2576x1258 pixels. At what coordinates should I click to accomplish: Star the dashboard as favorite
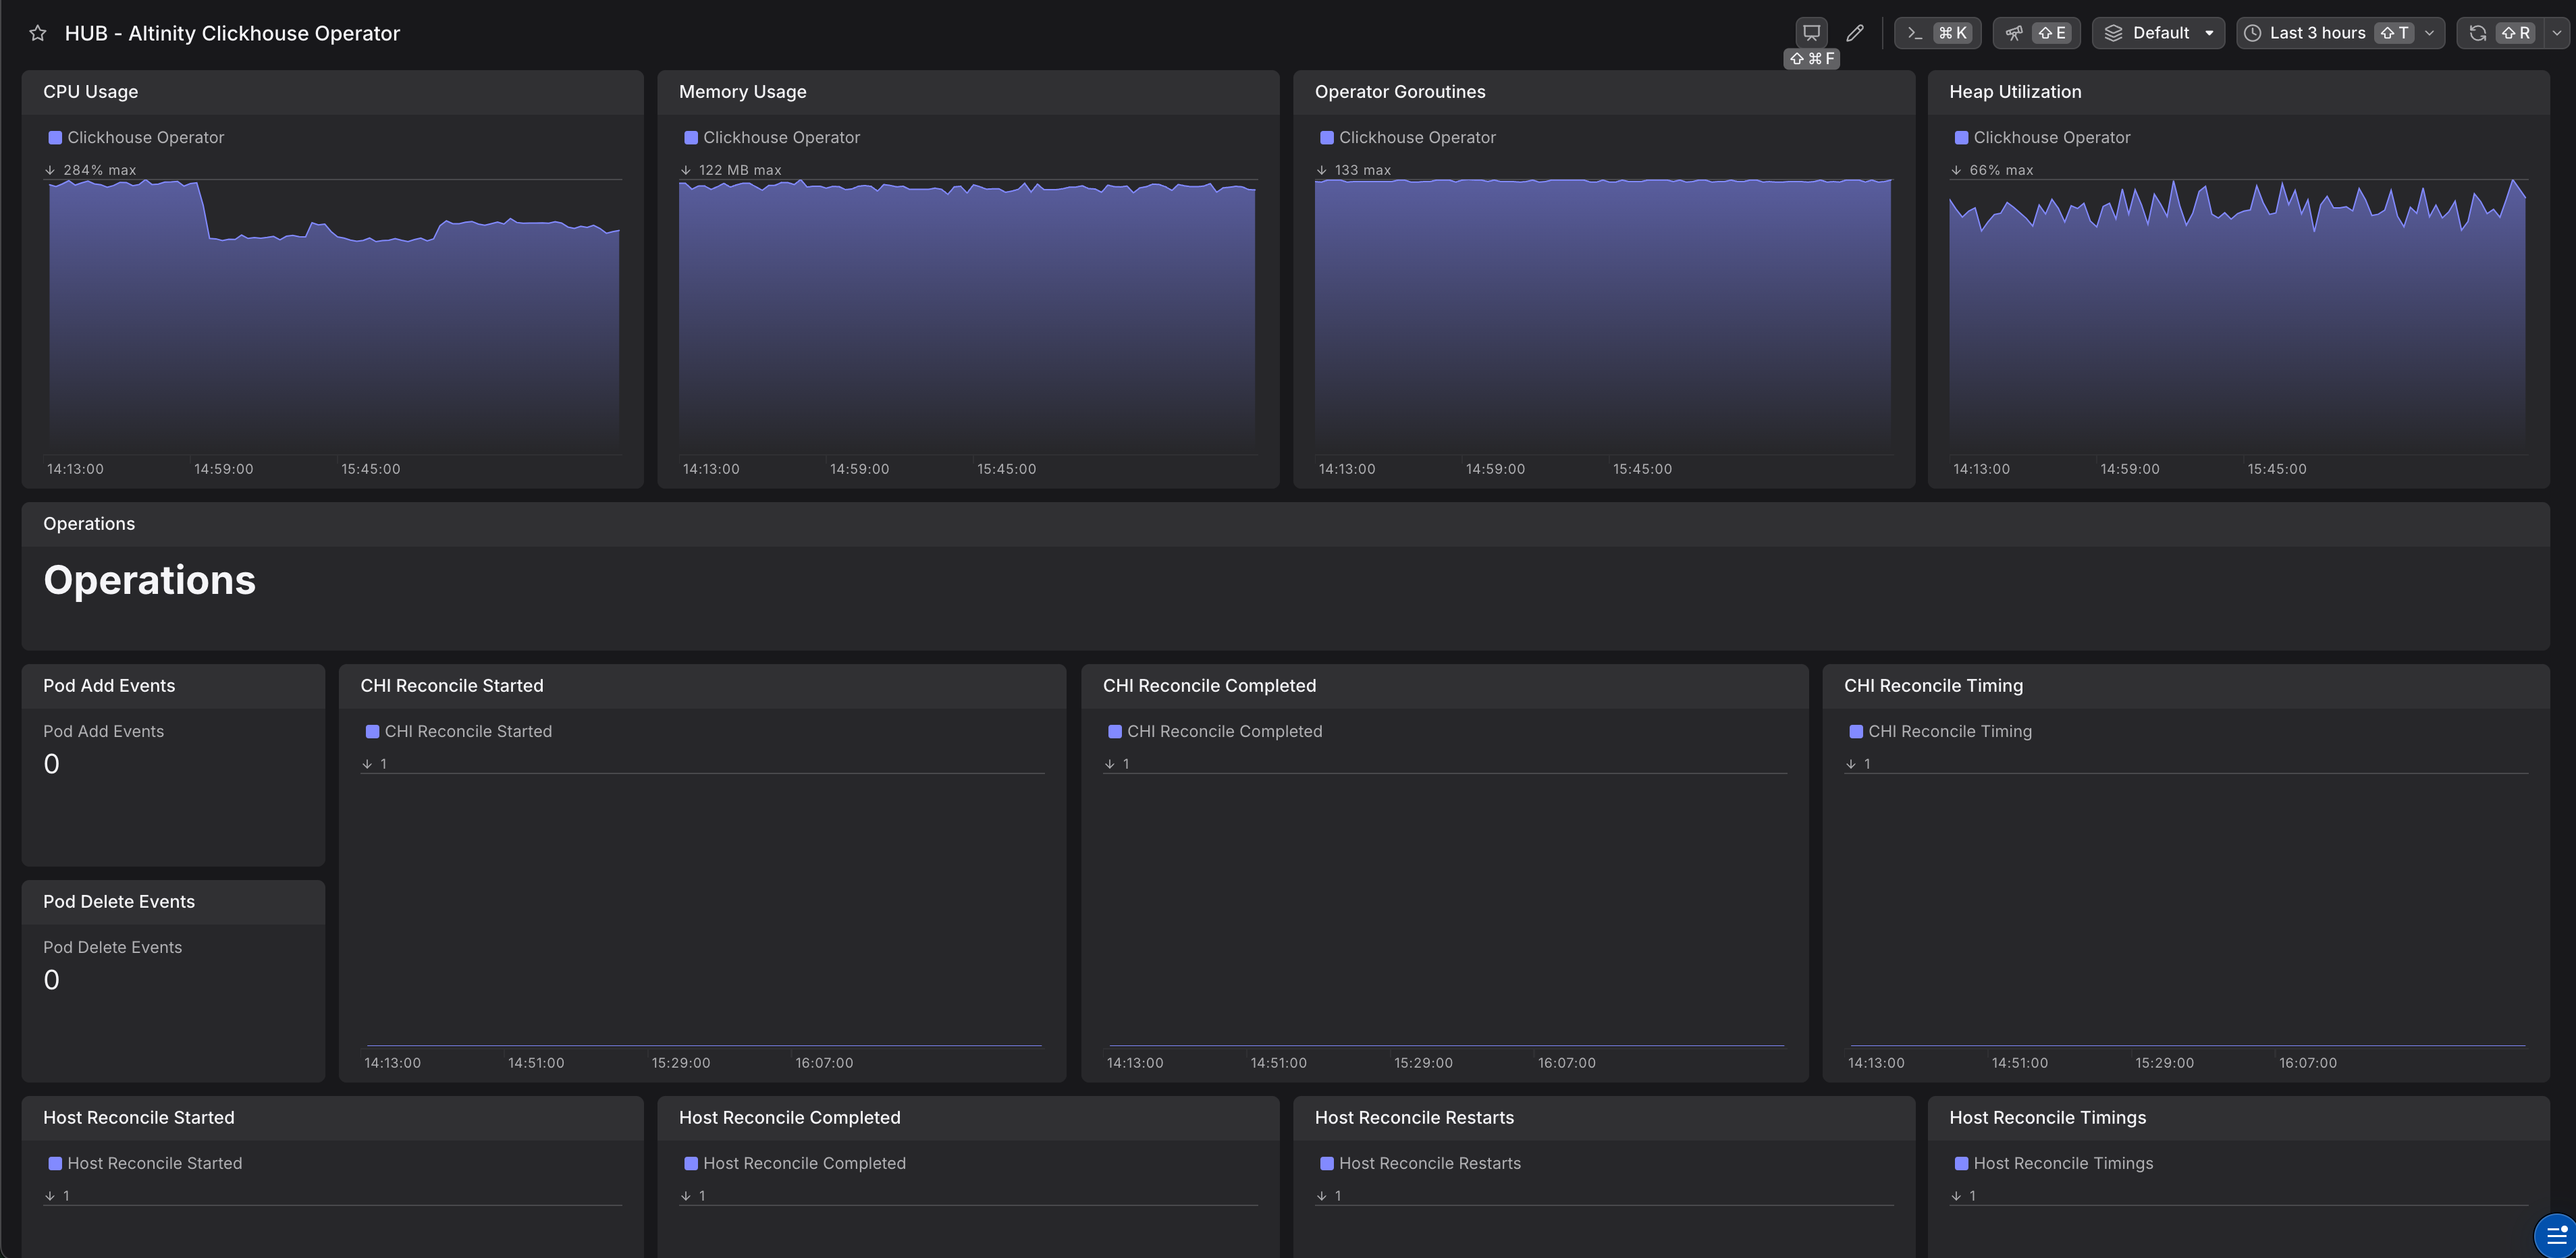(x=38, y=33)
